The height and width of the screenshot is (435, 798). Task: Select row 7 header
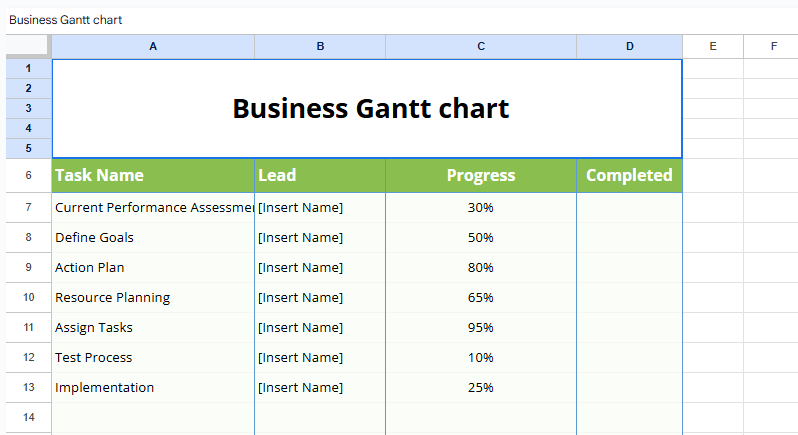(28, 208)
